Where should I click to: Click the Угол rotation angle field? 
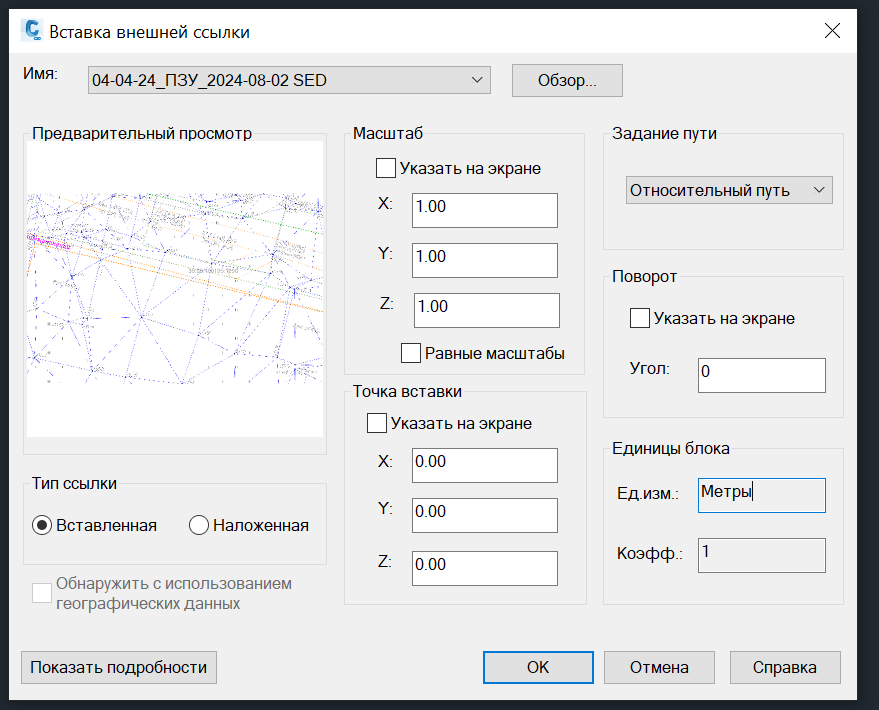pyautogui.click(x=761, y=375)
